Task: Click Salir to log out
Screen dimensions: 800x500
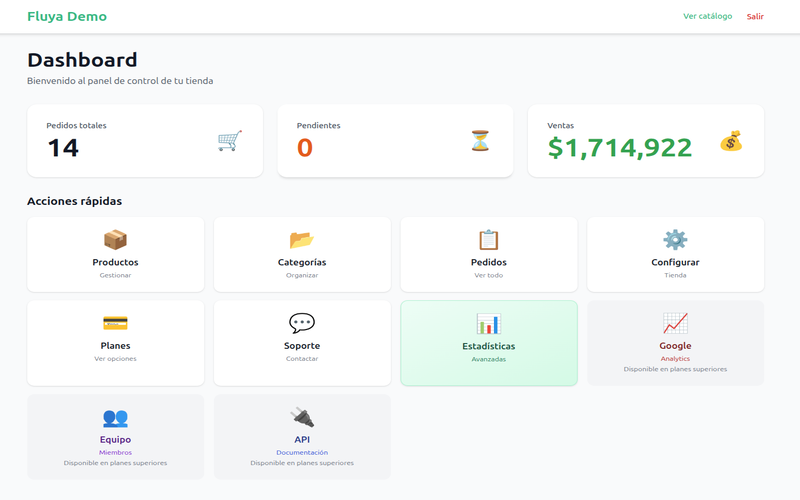Action: 755,16
